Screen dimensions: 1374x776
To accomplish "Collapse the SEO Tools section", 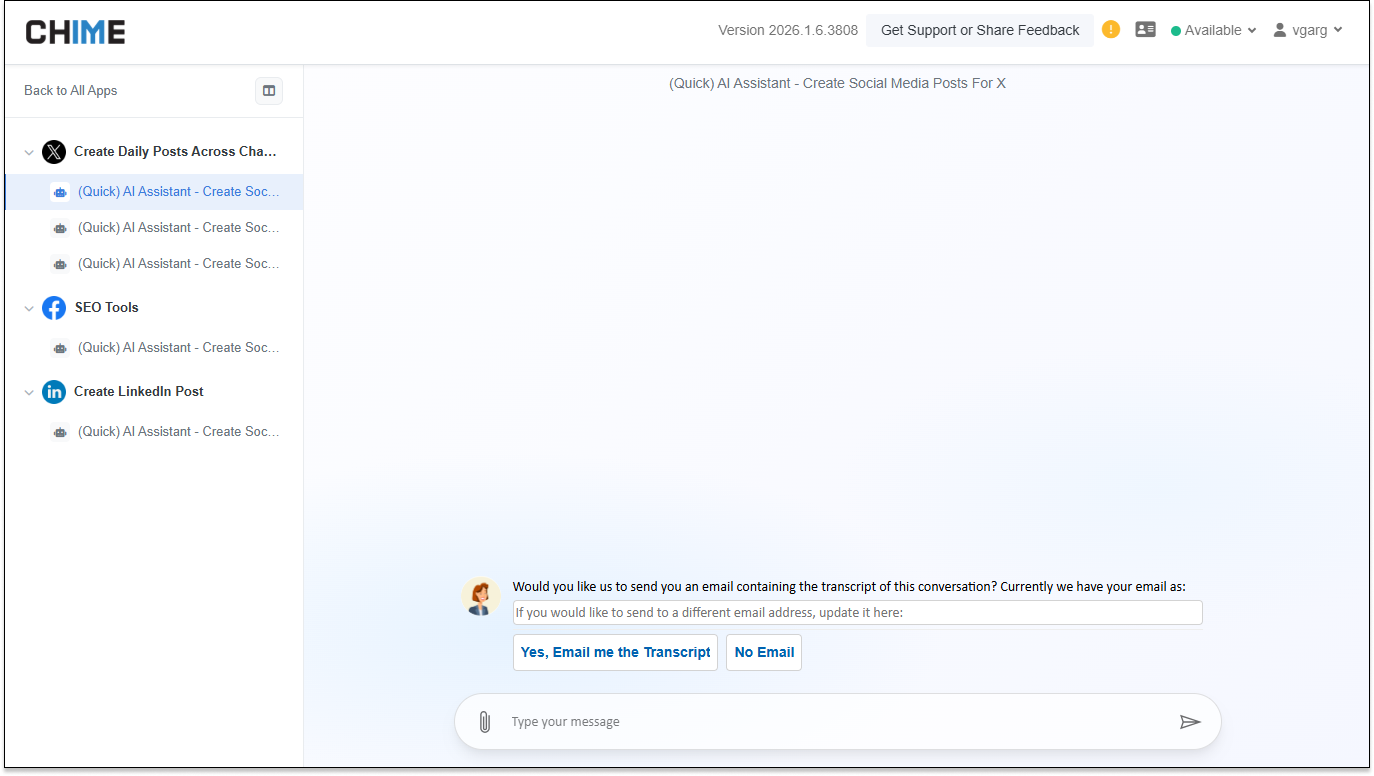I will pos(29,308).
